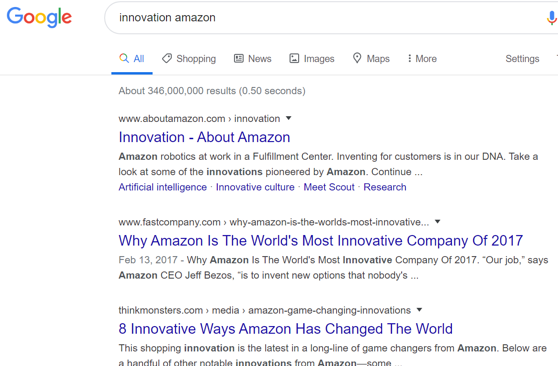The height and width of the screenshot is (366, 558).
Task: Open '8 Innovative Ways Amazon Has Changed' result
Action: tap(285, 329)
